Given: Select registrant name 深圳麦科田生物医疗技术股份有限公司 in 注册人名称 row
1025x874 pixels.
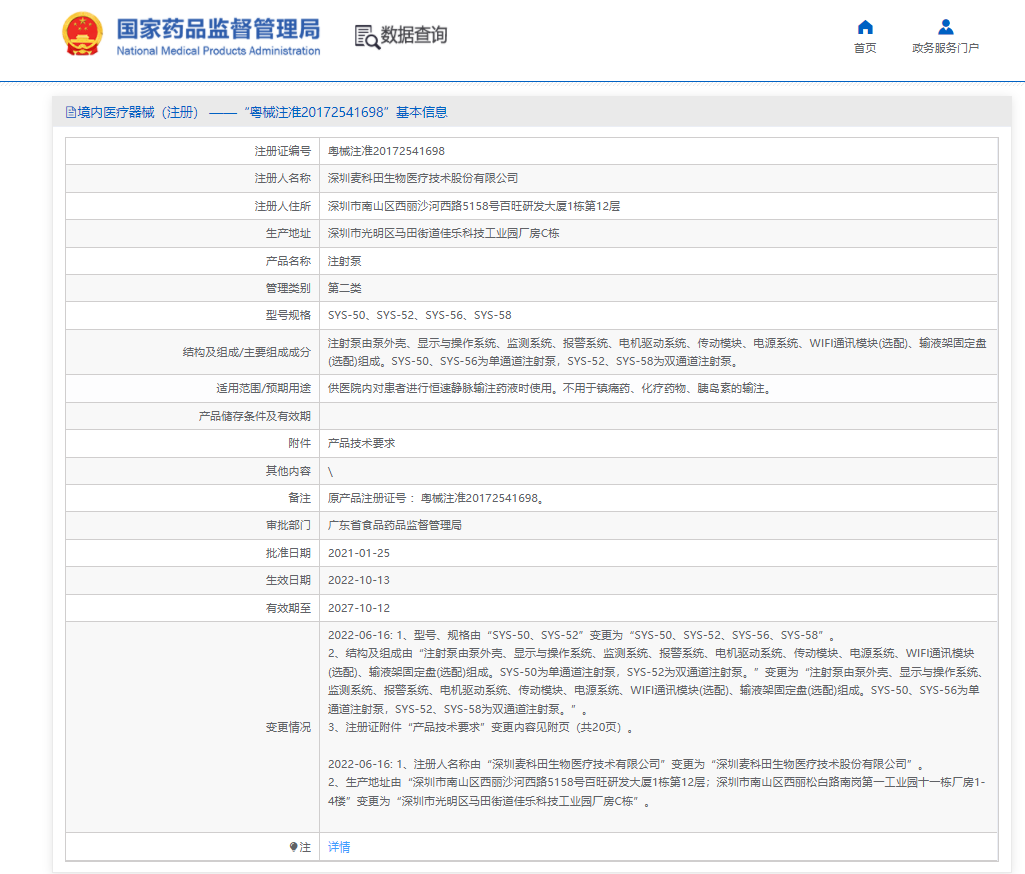Looking at the screenshot, I should pyautogui.click(x=422, y=178).
